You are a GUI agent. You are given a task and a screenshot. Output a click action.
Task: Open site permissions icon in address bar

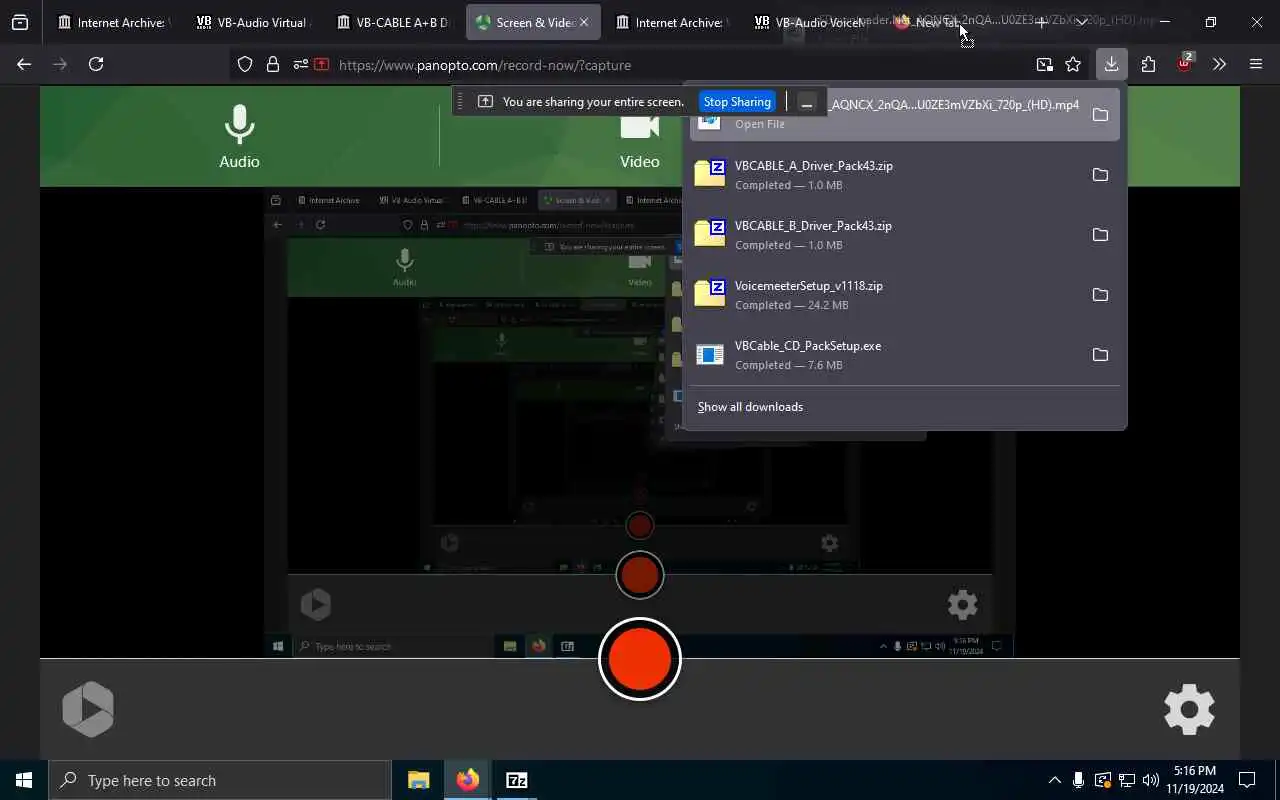300,65
